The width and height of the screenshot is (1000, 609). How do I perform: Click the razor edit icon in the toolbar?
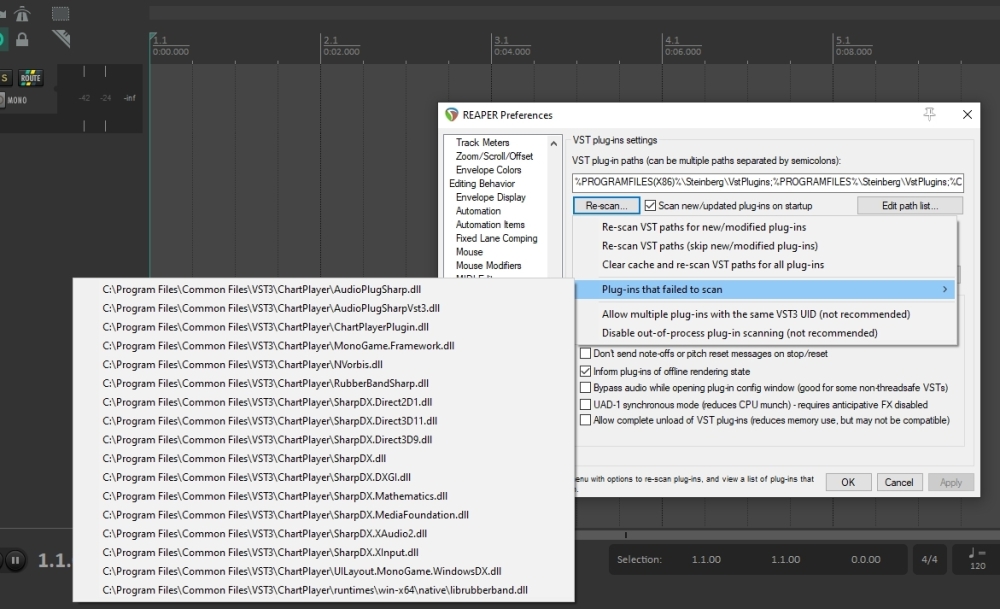pos(59,38)
